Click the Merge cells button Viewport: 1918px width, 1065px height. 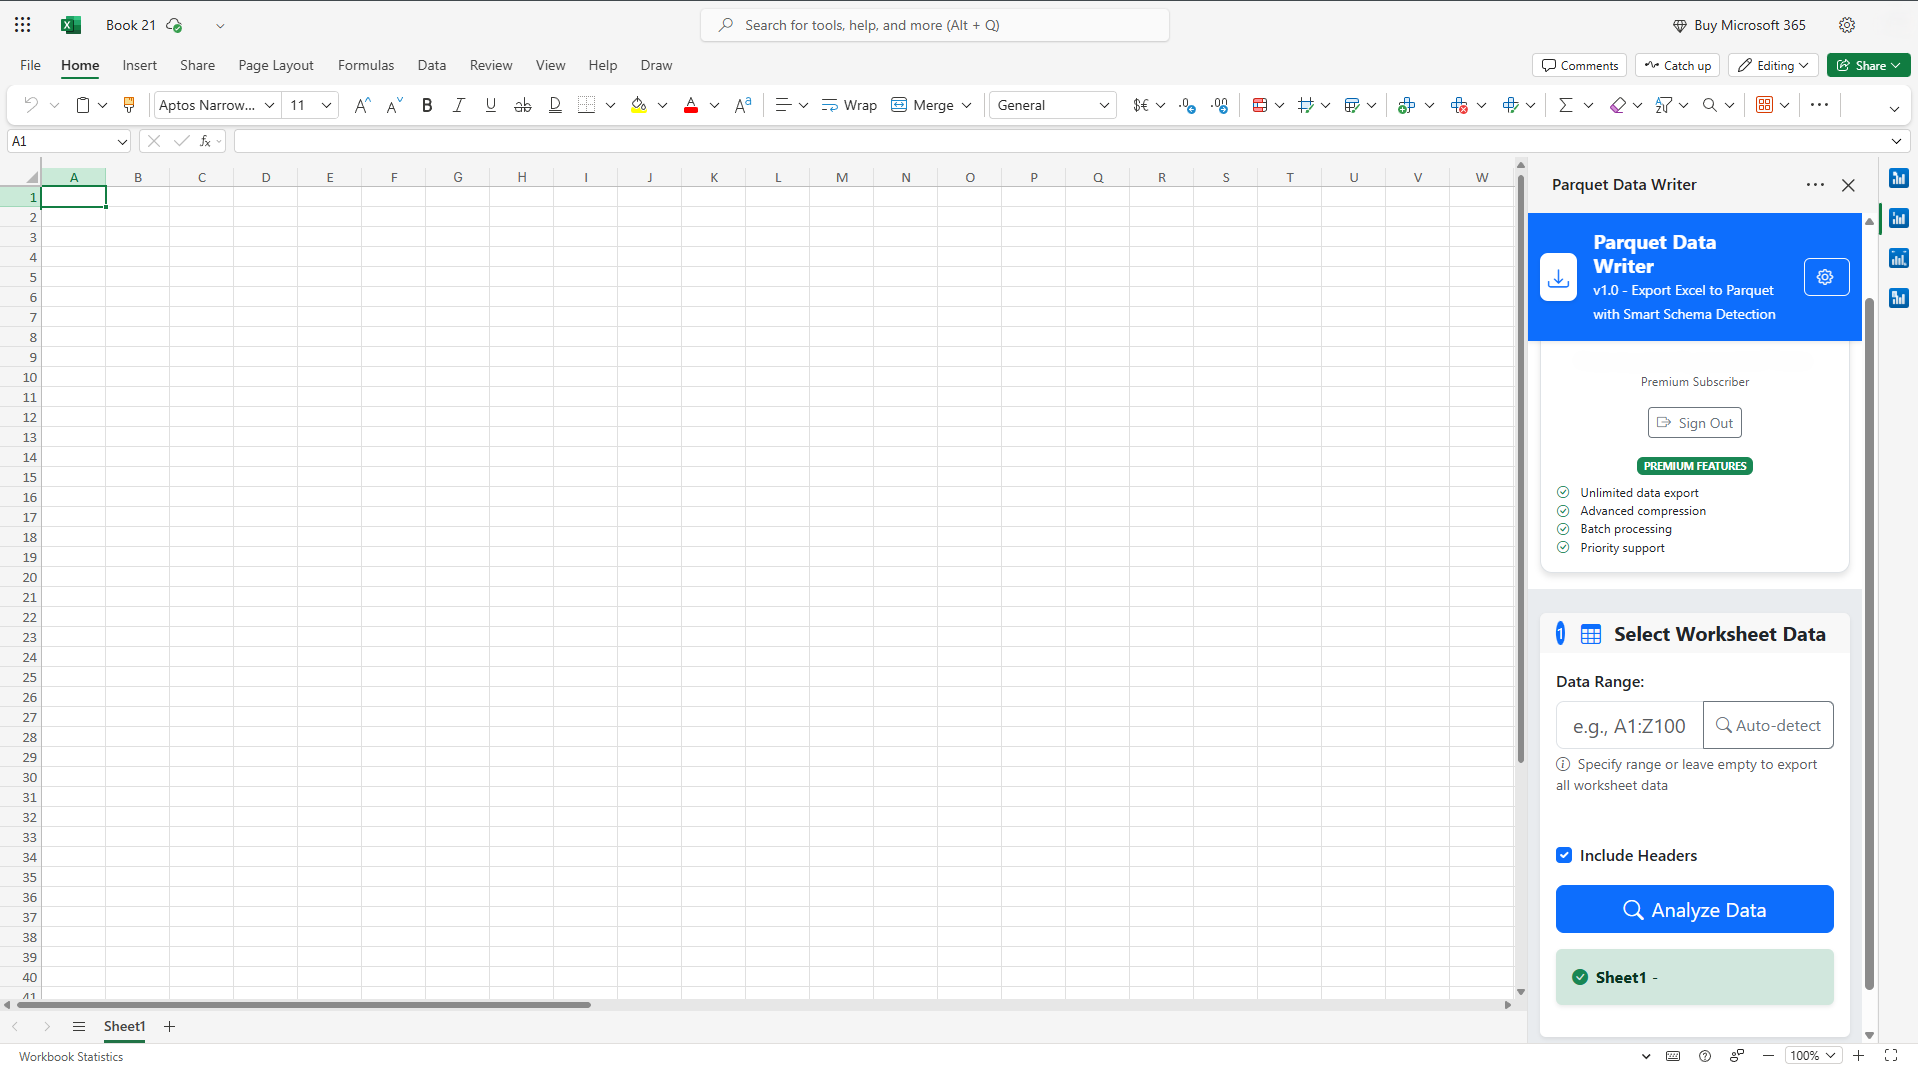pyautogui.click(x=922, y=105)
